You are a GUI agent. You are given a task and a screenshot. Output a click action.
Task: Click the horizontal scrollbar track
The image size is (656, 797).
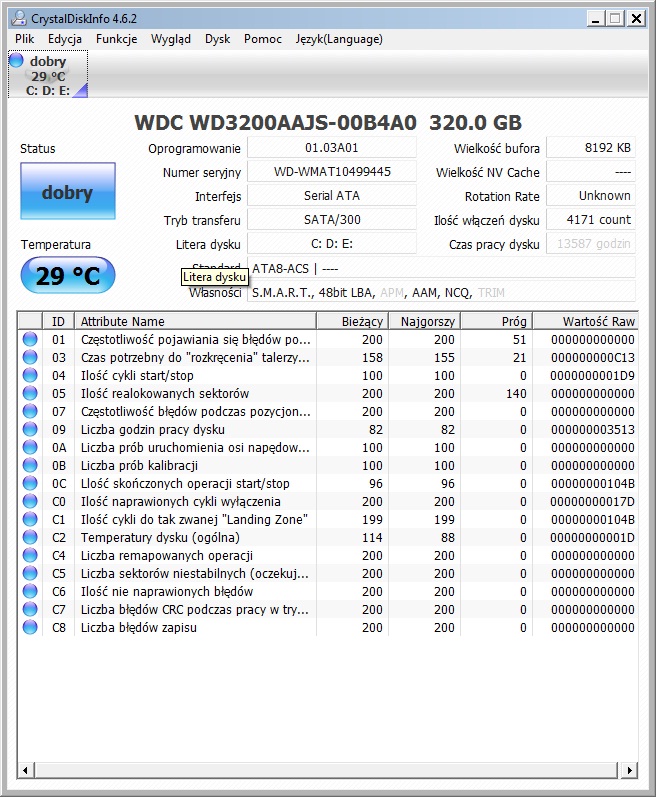coord(328,770)
